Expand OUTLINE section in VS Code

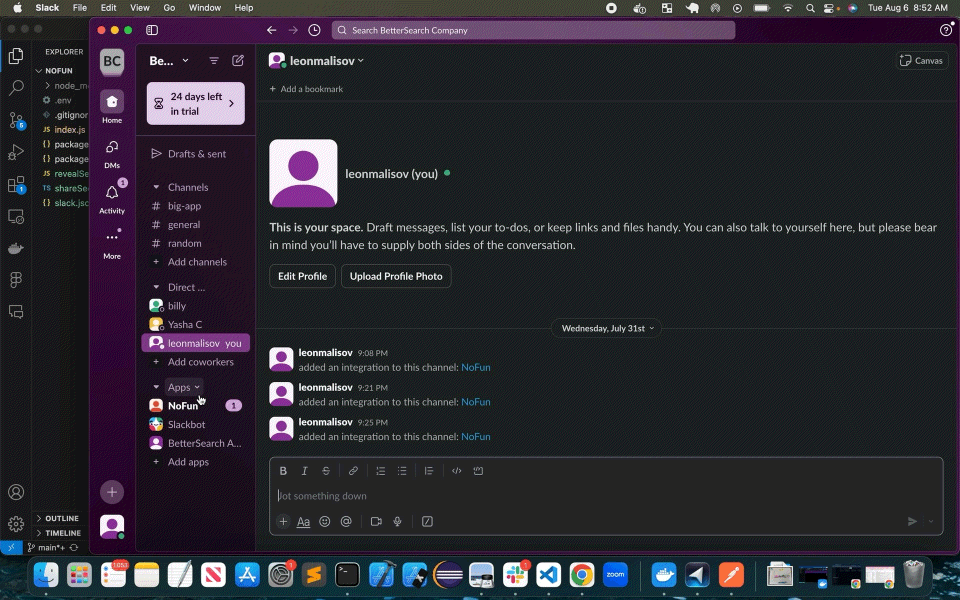click(60, 519)
